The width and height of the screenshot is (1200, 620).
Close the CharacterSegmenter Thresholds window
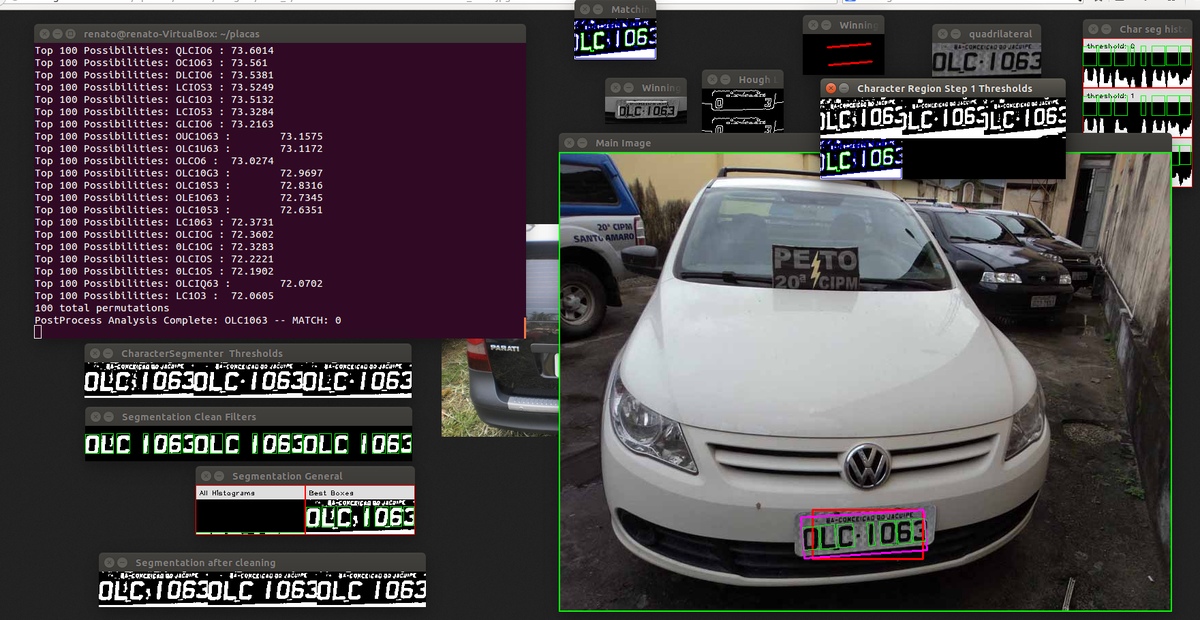(94, 353)
